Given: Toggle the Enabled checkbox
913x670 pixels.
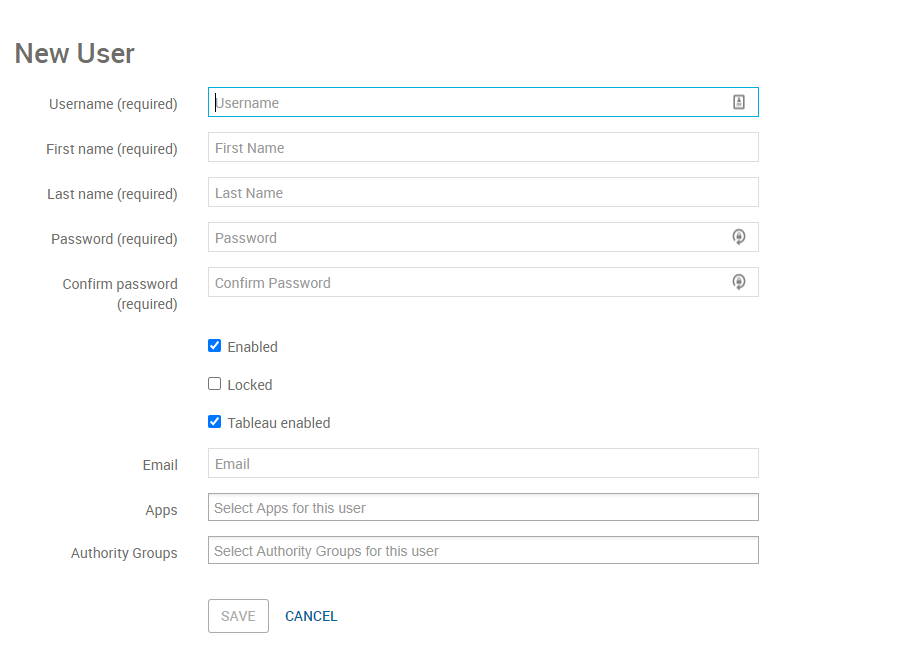Looking at the screenshot, I should pos(214,346).
